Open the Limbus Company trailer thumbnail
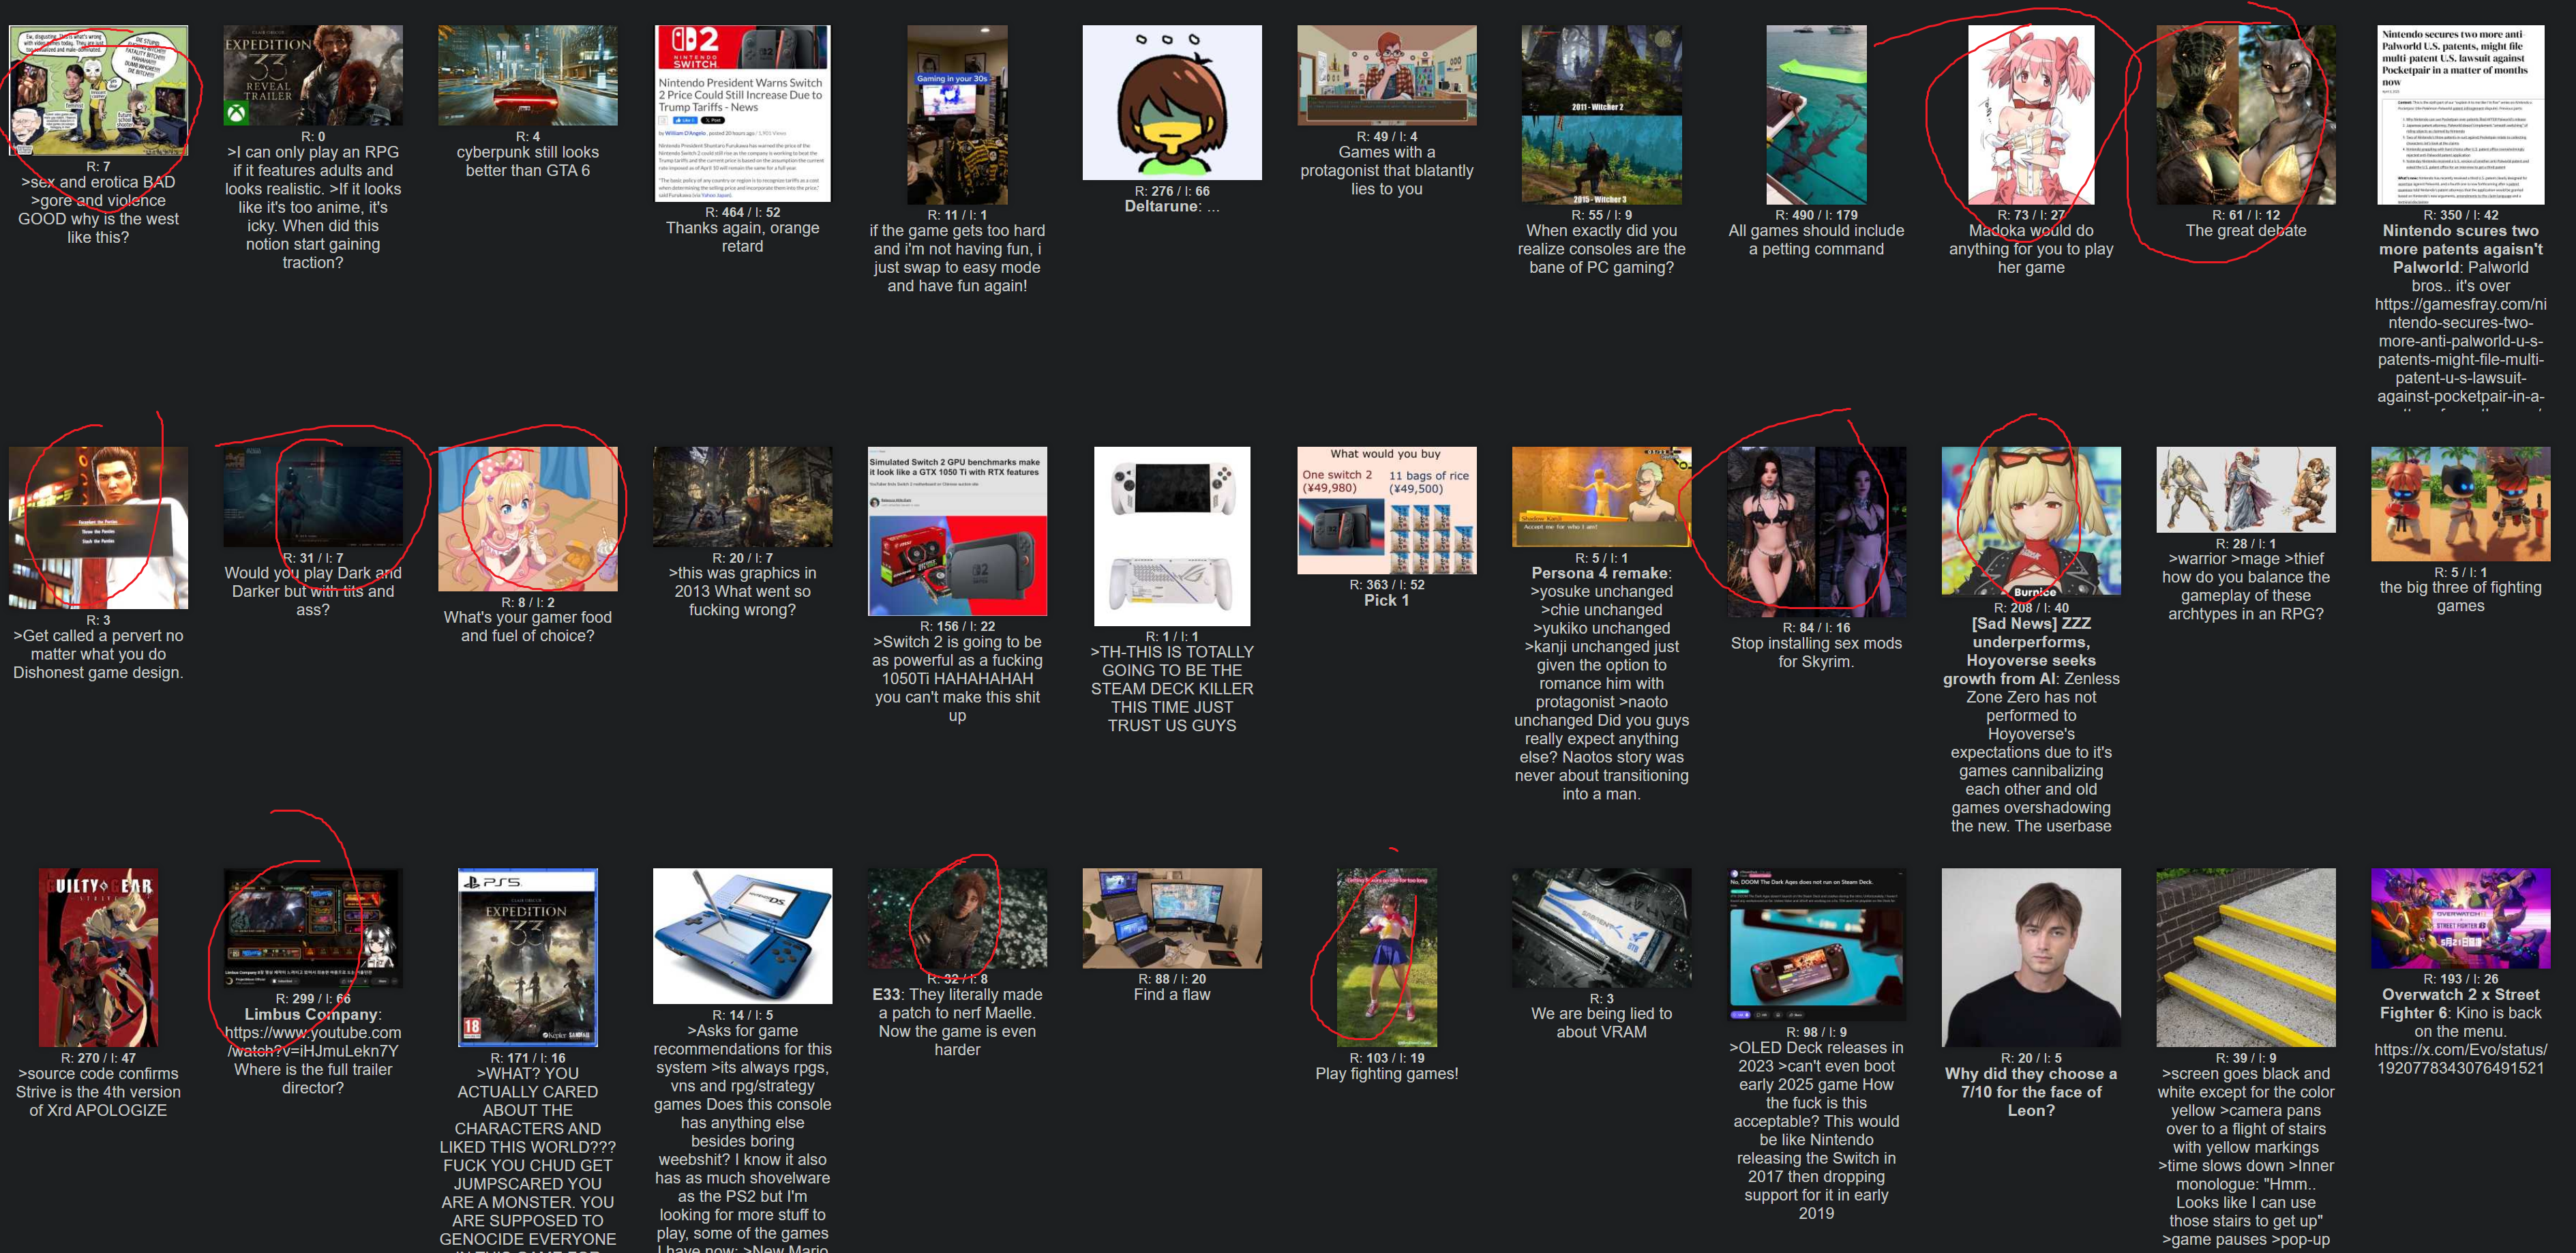This screenshot has height=1253, width=2576. (x=313, y=928)
